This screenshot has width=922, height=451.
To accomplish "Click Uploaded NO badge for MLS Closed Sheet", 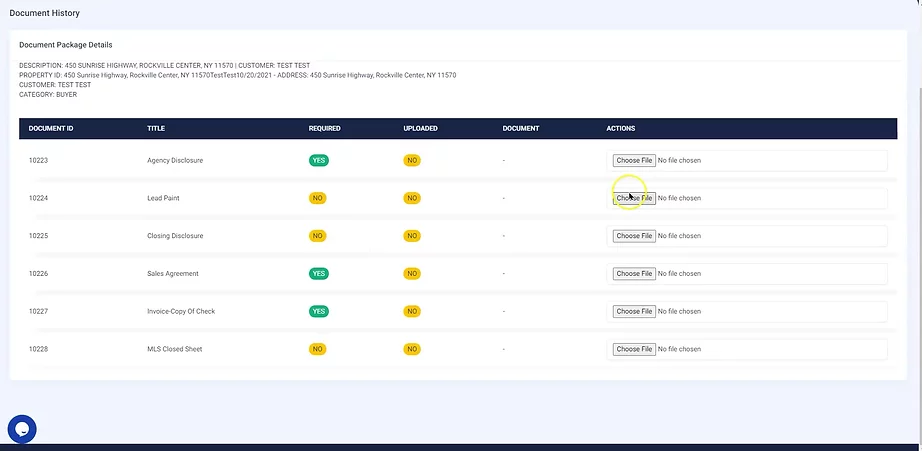I will pyautogui.click(x=412, y=349).
